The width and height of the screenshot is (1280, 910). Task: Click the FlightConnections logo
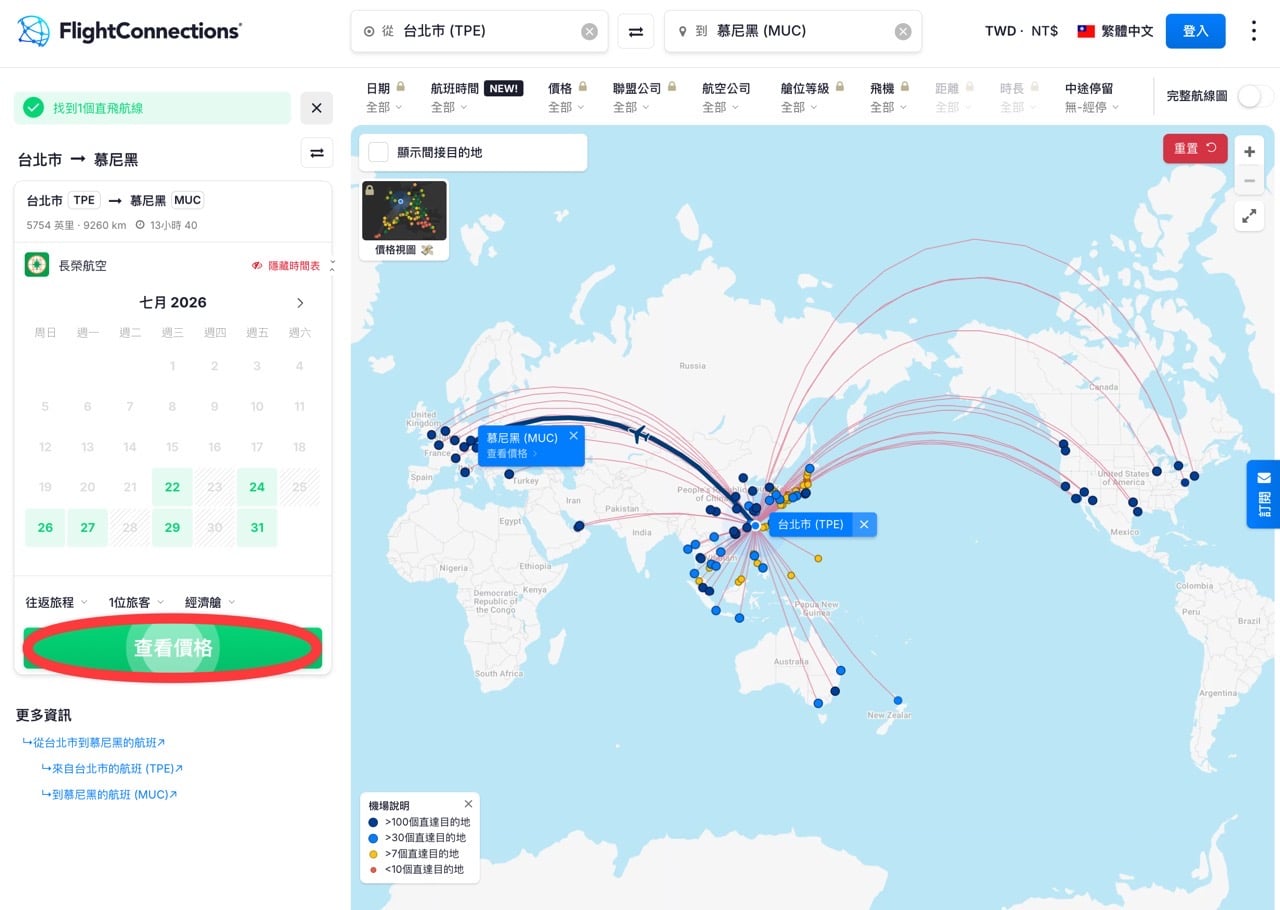tap(129, 31)
